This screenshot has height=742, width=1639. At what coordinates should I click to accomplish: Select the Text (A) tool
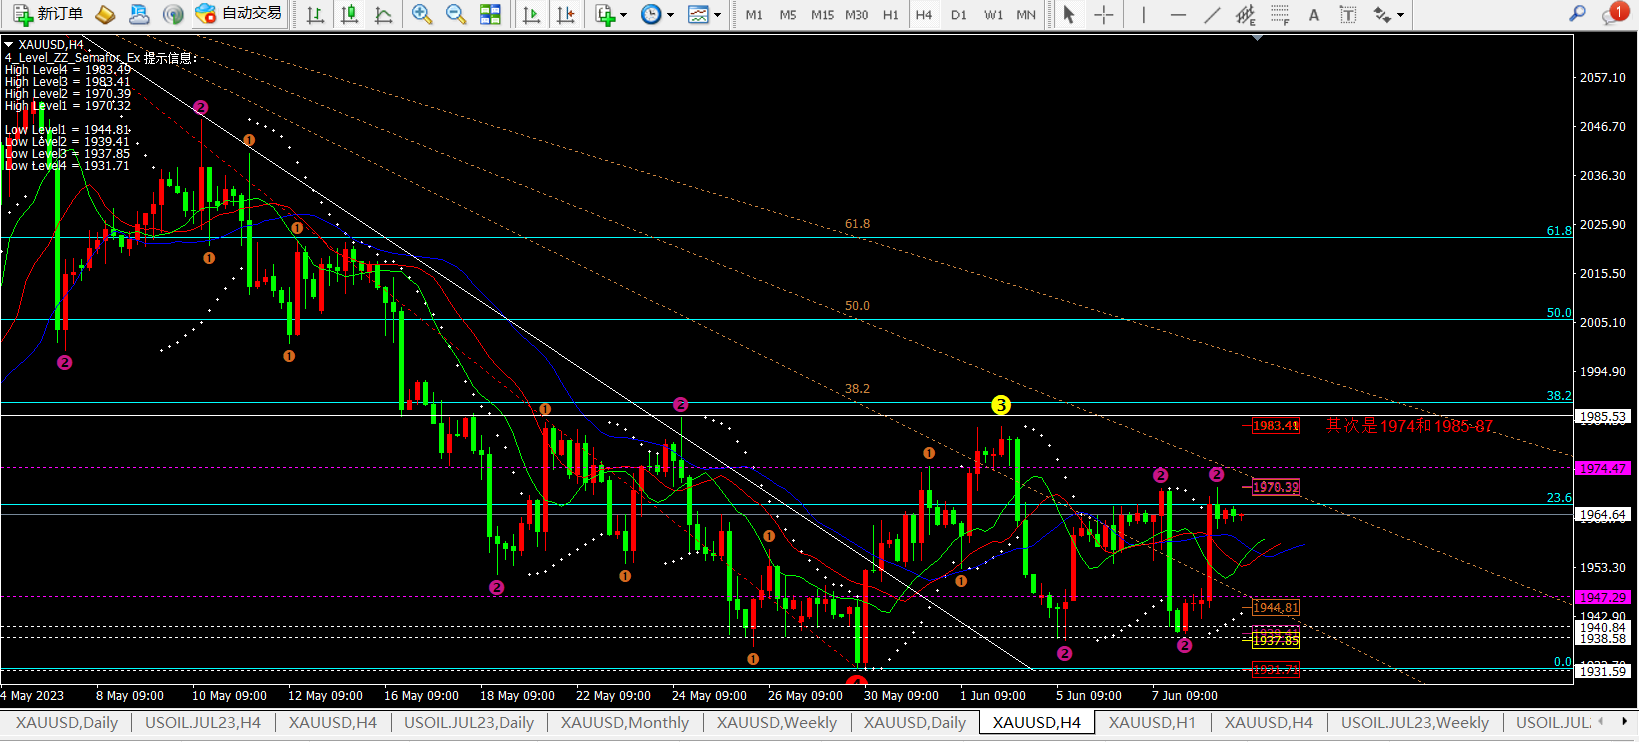(1314, 14)
